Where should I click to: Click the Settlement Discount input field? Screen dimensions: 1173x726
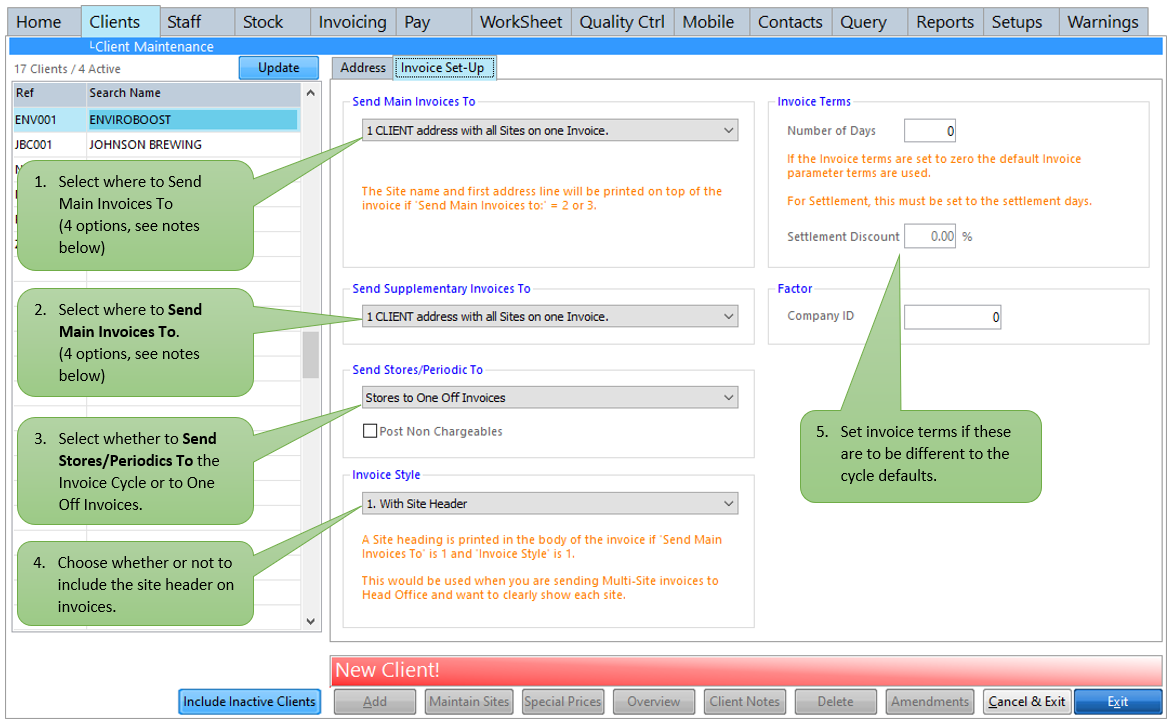[929, 235]
